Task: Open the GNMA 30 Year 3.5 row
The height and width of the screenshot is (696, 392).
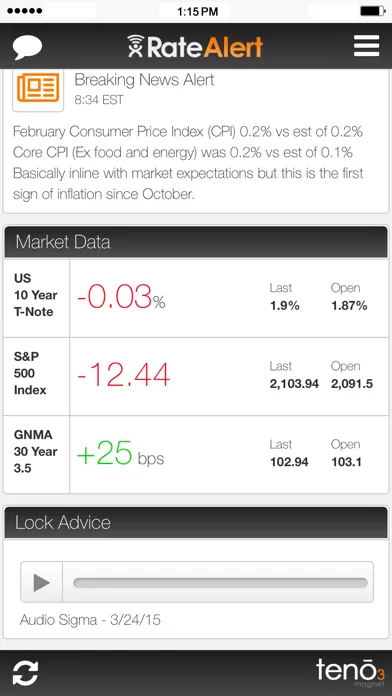Action: click(196, 455)
